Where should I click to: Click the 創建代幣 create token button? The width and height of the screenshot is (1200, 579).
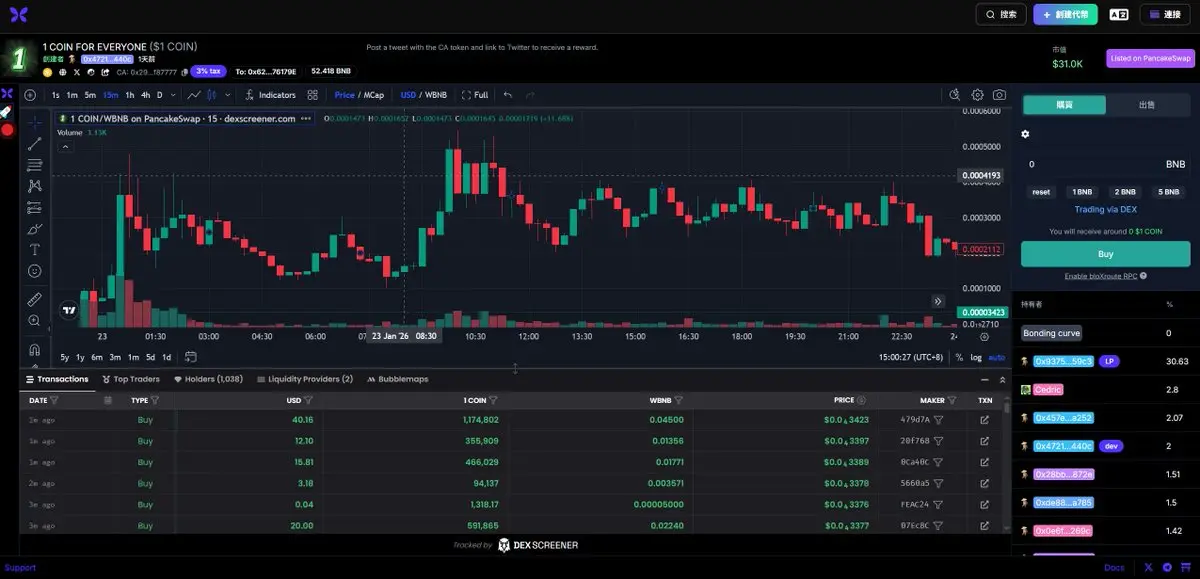click(x=1065, y=15)
